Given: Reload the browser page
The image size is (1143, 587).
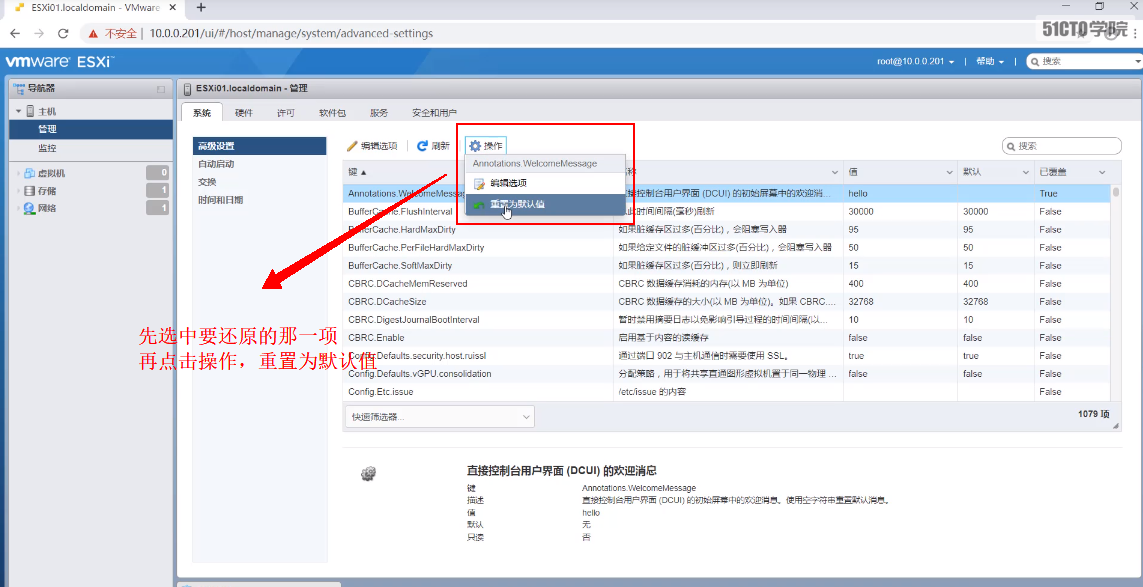Looking at the screenshot, I should 63,34.
